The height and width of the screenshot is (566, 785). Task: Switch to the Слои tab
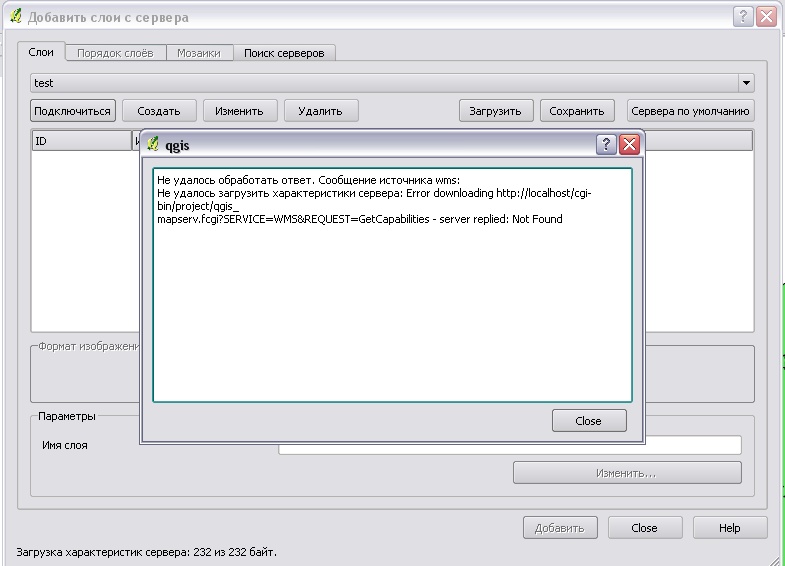point(41,52)
